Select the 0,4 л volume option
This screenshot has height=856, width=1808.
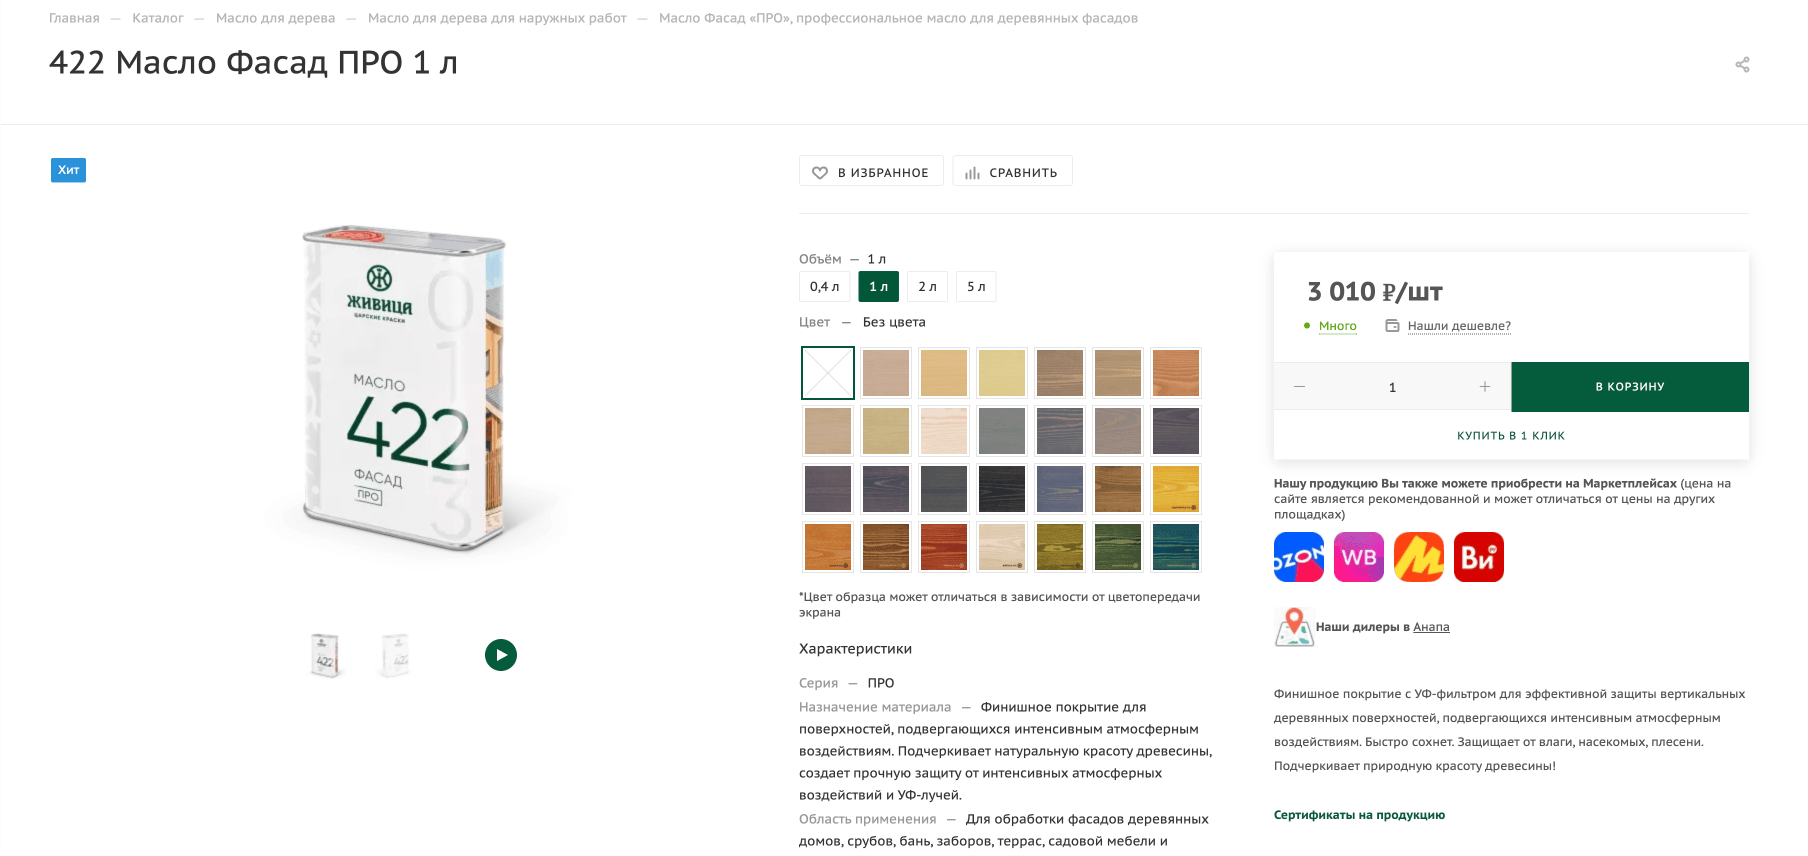tap(824, 287)
